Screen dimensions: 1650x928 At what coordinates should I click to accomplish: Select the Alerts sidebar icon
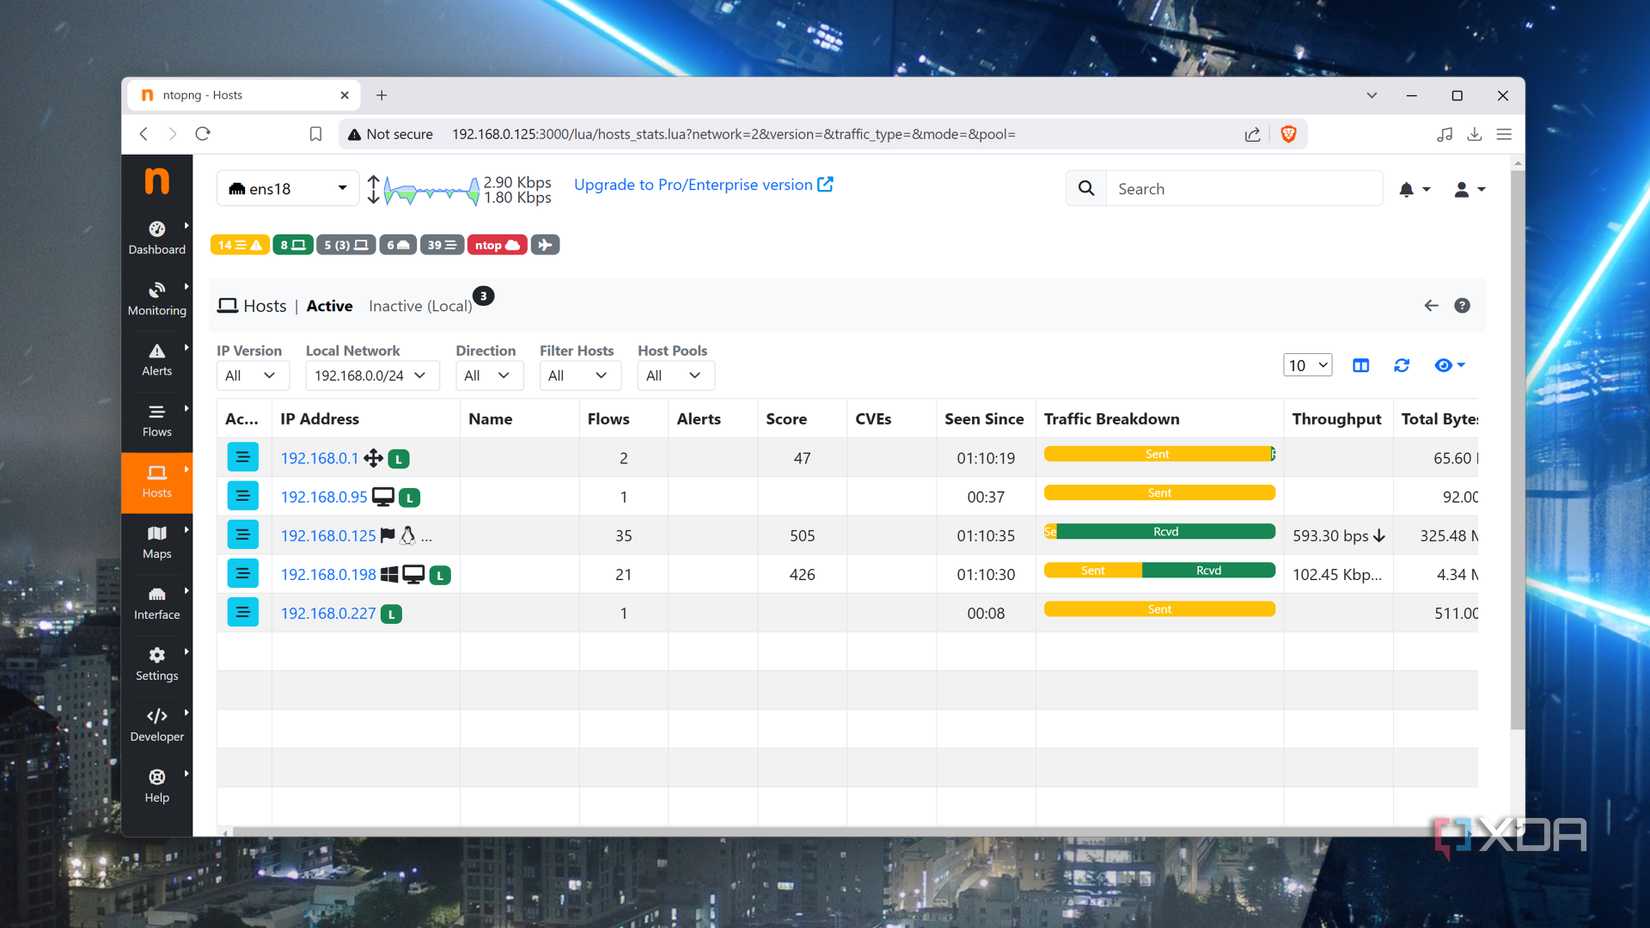[157, 359]
